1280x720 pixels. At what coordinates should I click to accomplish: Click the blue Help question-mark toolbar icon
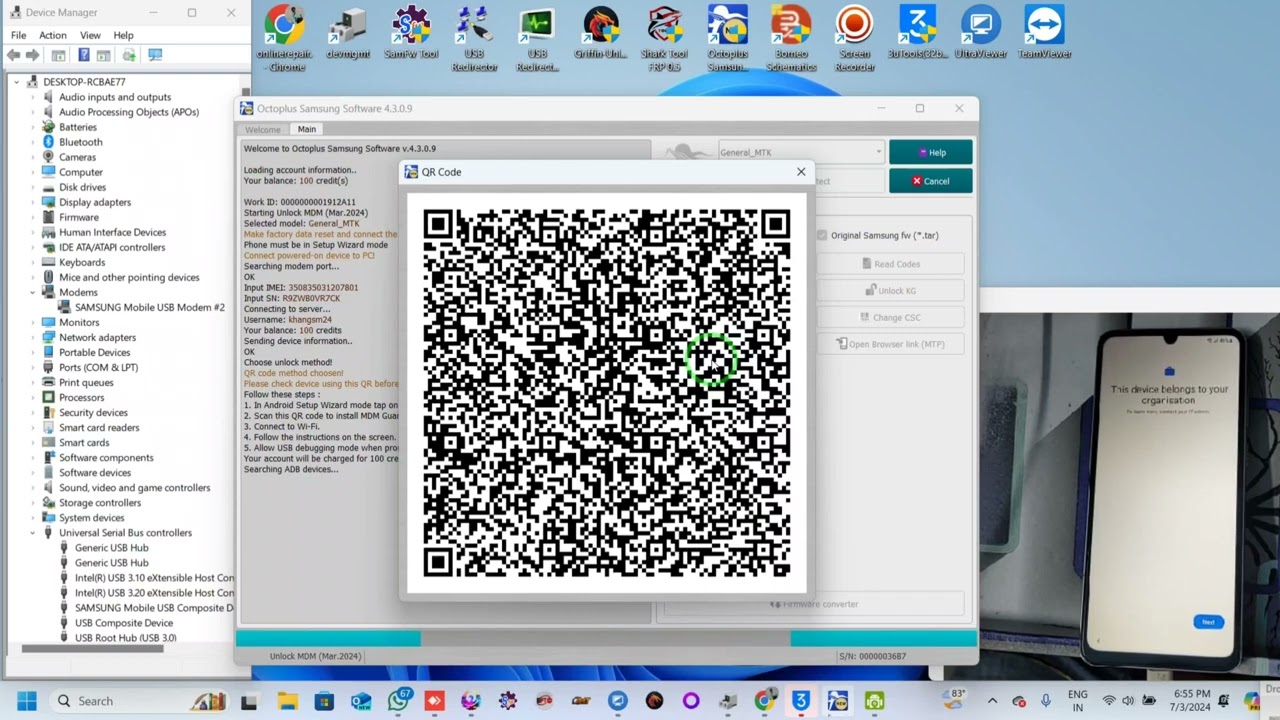[84, 55]
